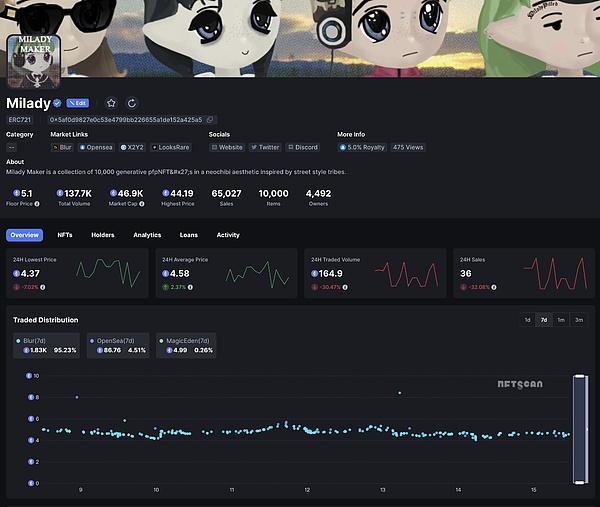The image size is (600, 507).
Task: Open the Website social link
Action: [x=229, y=147]
